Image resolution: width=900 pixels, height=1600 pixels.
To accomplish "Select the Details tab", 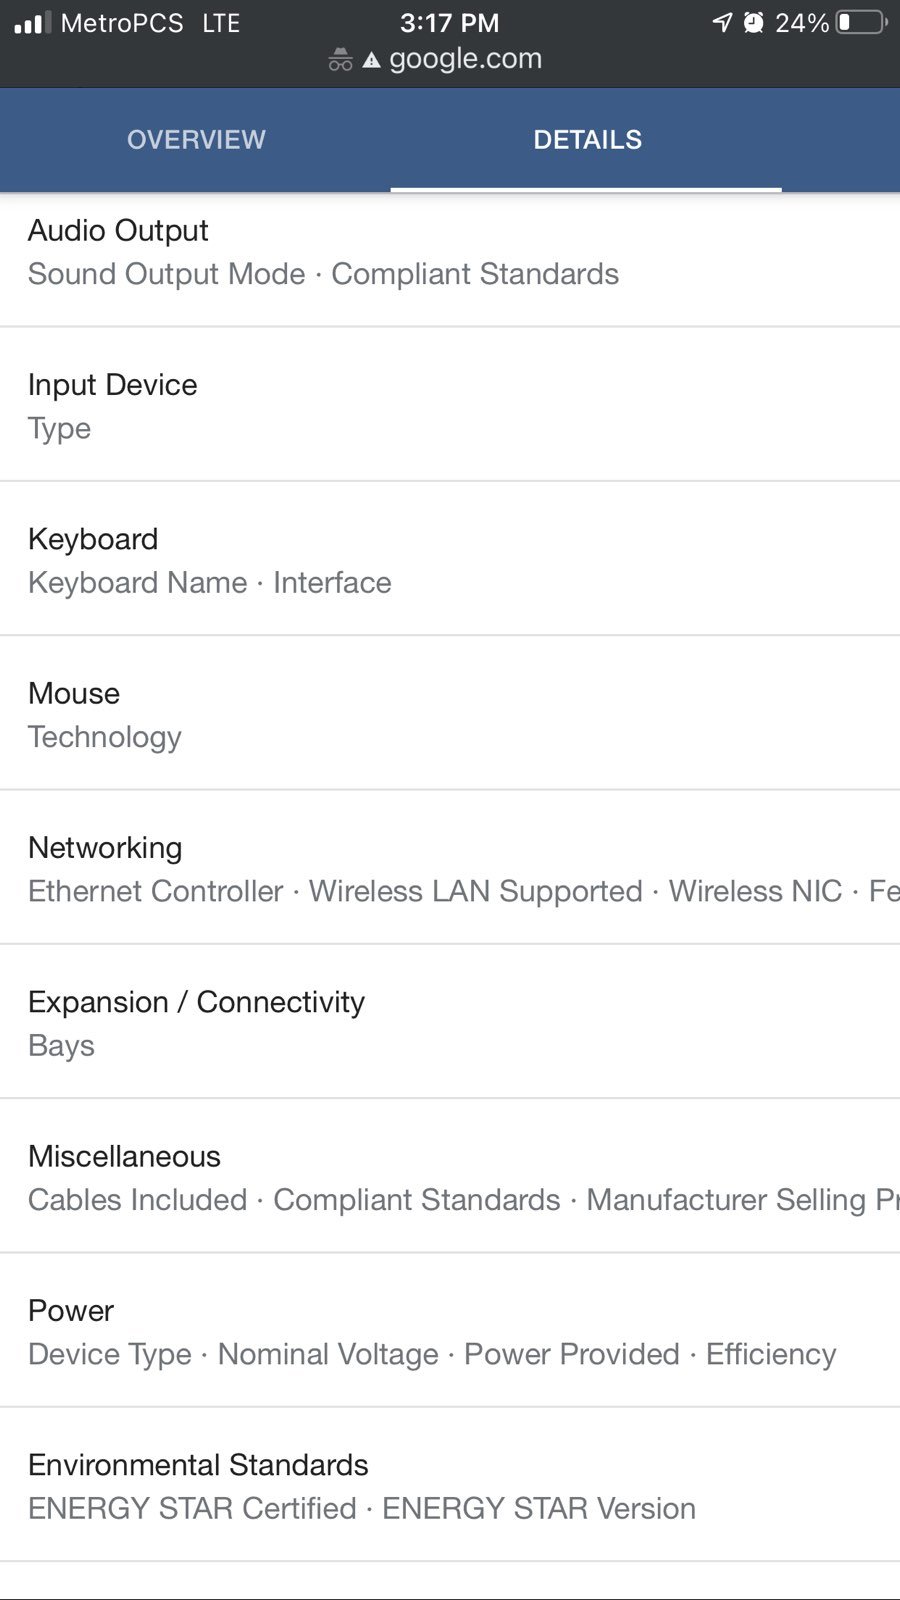I will click(x=587, y=140).
